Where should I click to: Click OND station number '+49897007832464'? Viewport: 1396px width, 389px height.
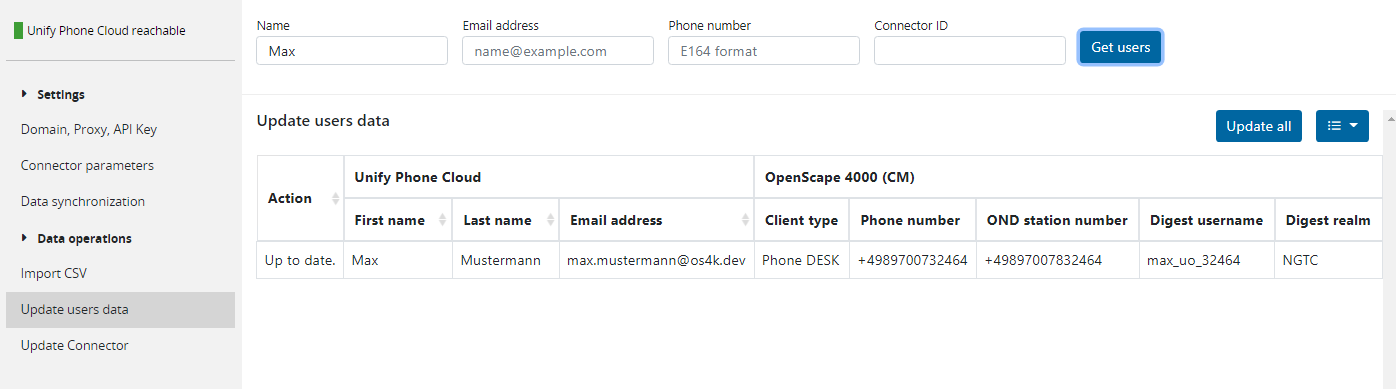(x=1058, y=260)
